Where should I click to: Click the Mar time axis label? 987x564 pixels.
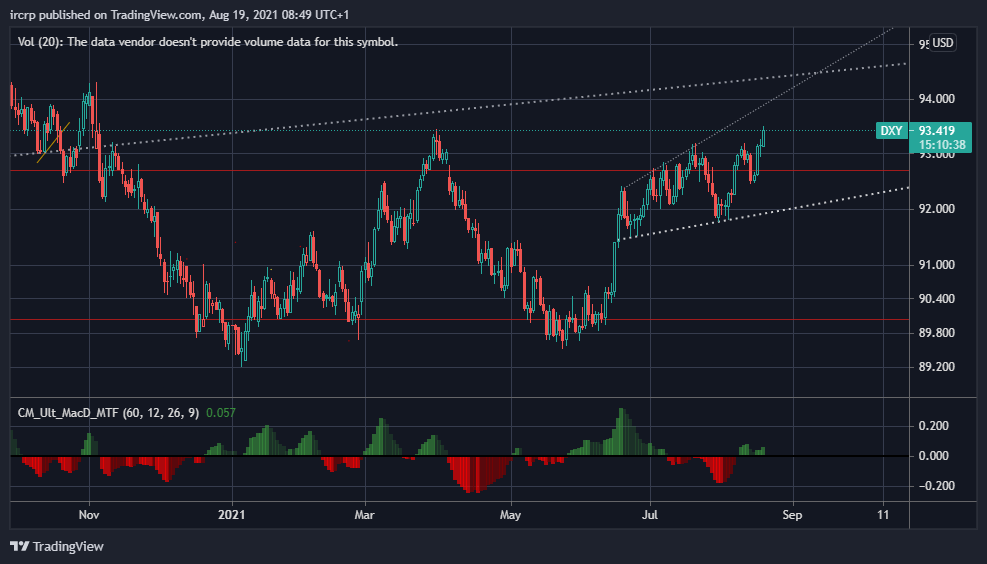(364, 515)
